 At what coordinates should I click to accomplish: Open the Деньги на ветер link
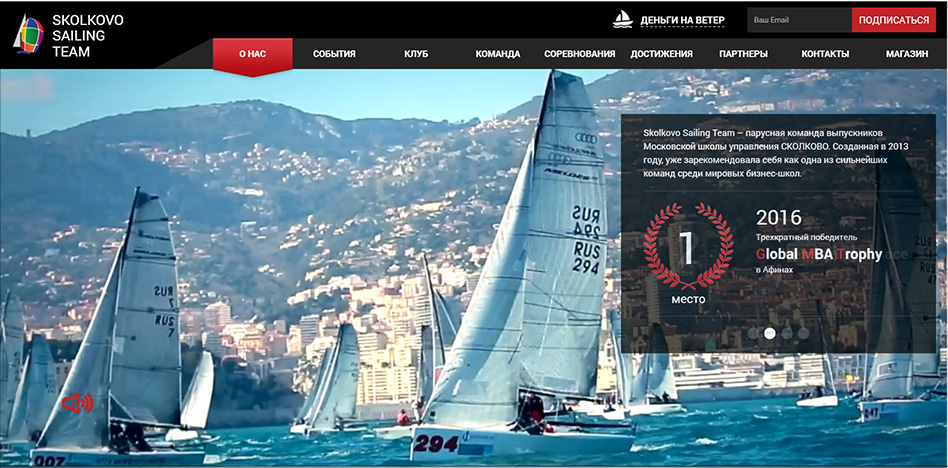tap(682, 20)
